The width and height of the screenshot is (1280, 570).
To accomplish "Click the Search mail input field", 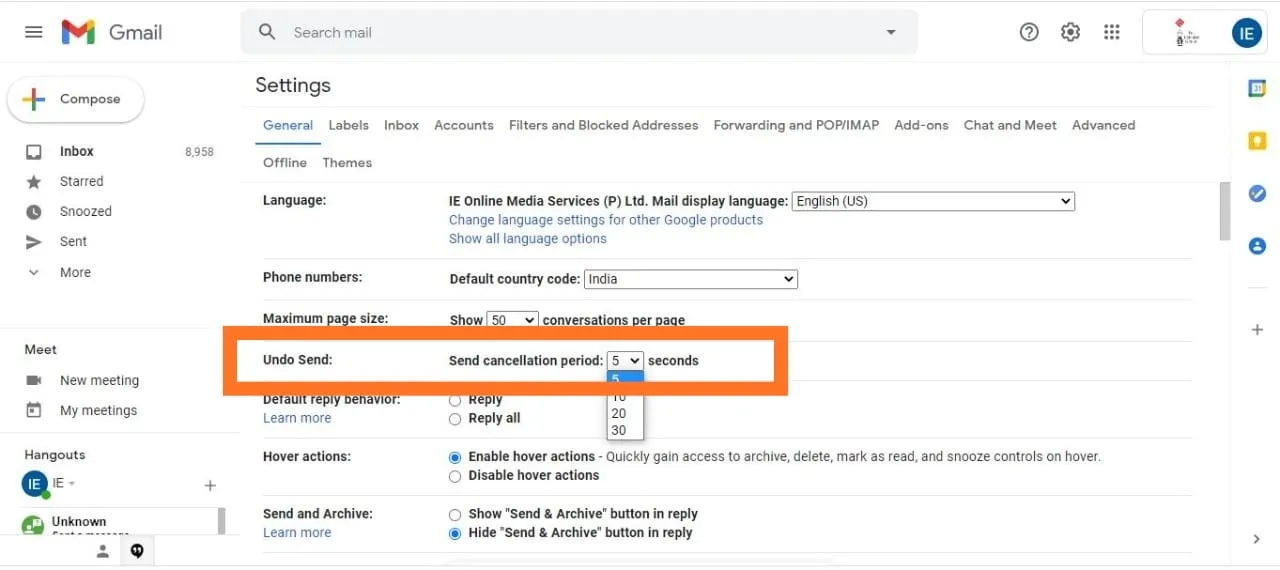I will [x=580, y=33].
